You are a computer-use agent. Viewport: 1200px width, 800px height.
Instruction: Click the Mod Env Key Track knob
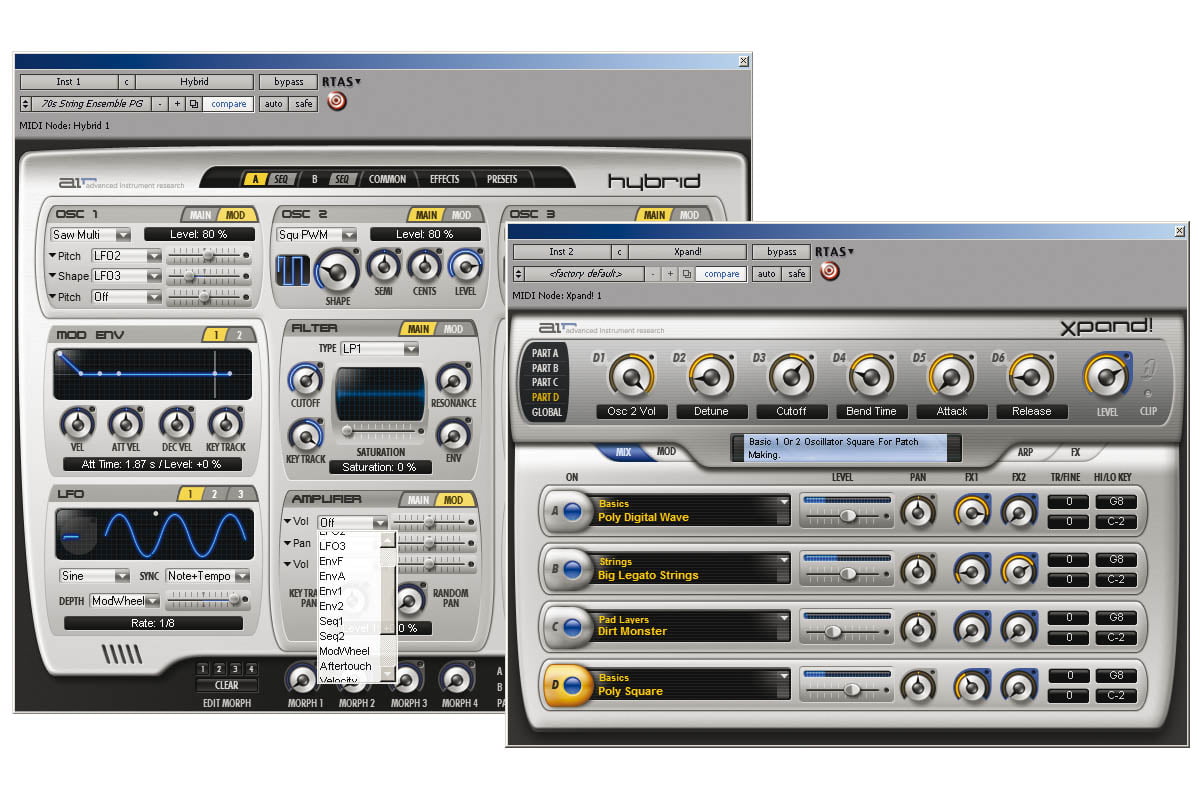pos(225,423)
